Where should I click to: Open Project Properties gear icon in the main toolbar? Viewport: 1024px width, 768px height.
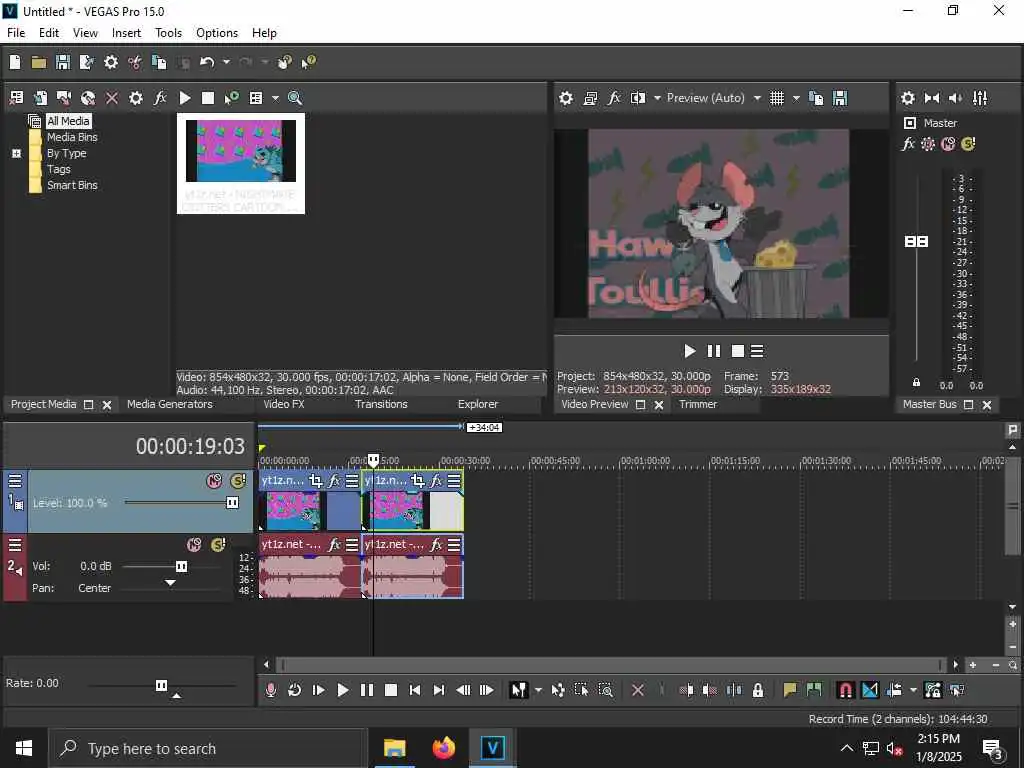pos(111,62)
